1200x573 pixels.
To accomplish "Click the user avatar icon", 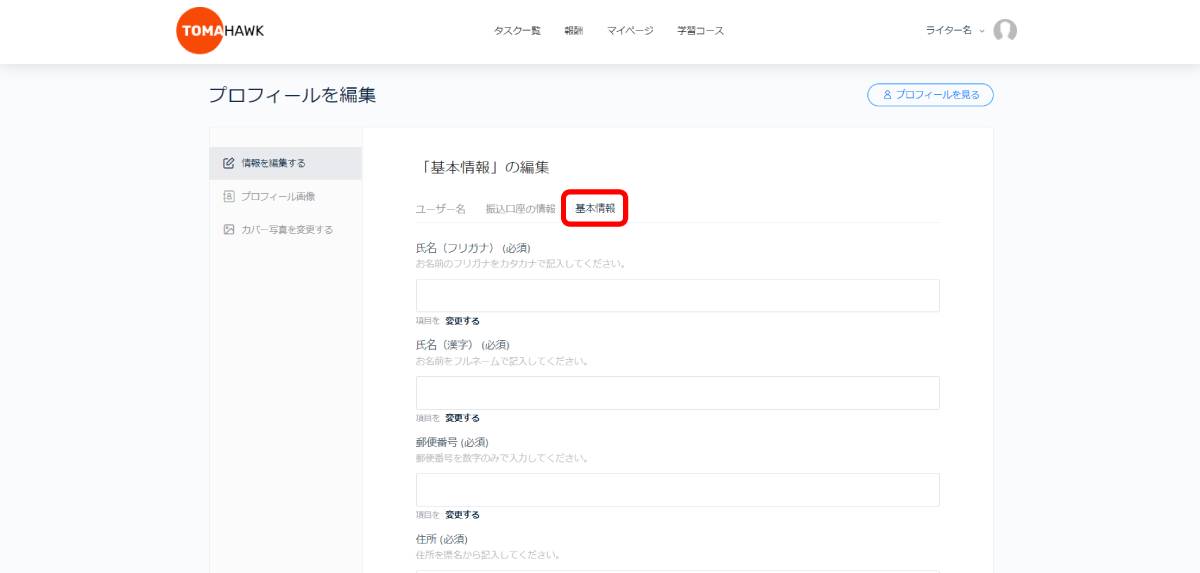I will click(1005, 31).
